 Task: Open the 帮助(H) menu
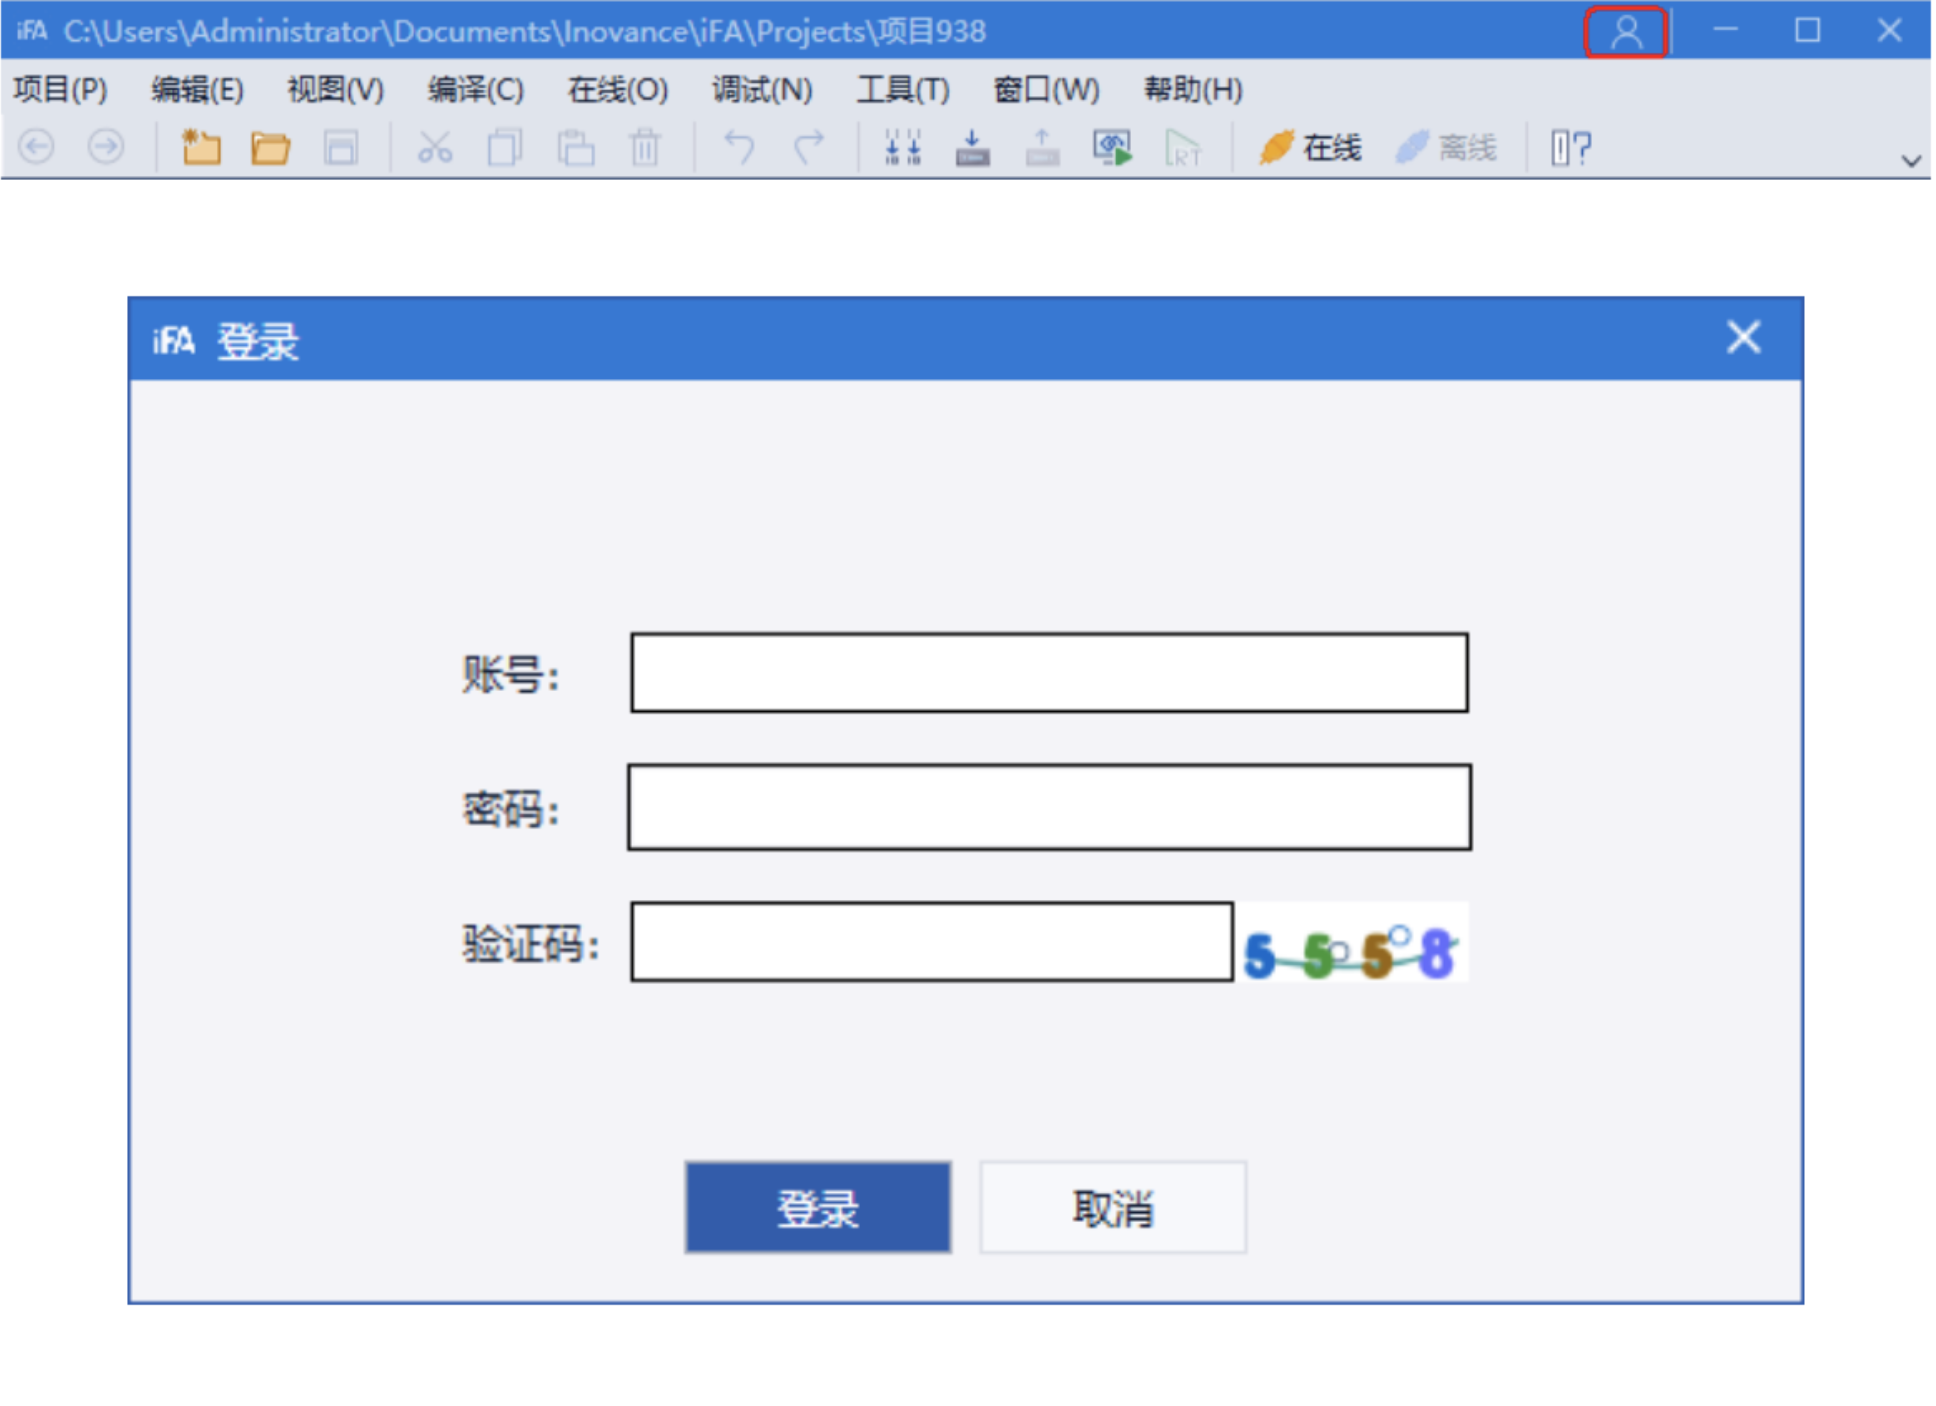(x=1192, y=90)
